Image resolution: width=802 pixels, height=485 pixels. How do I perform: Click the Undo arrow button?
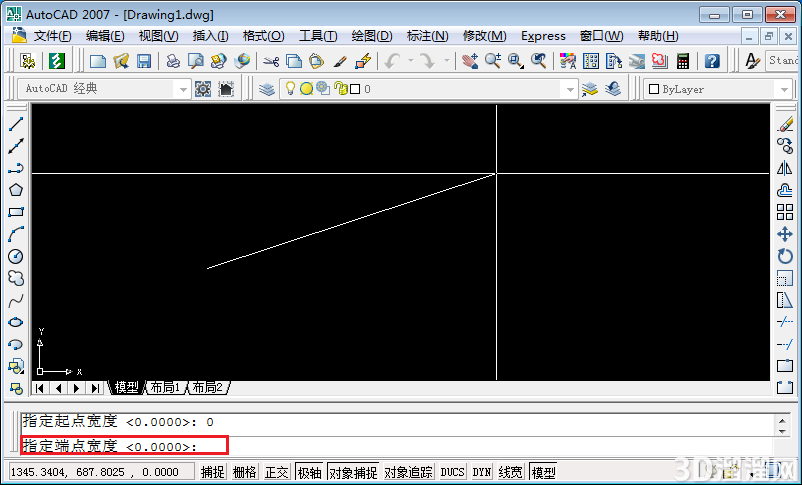click(x=393, y=61)
